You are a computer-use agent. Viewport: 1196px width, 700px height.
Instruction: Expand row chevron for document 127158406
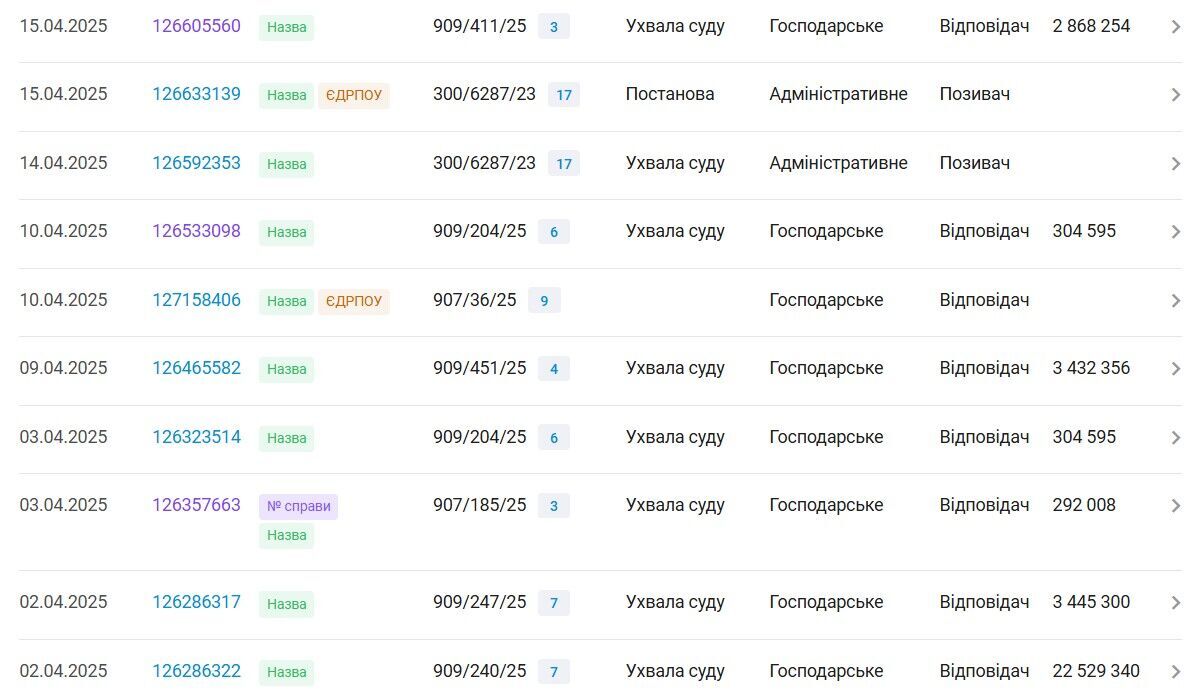[1175, 301]
